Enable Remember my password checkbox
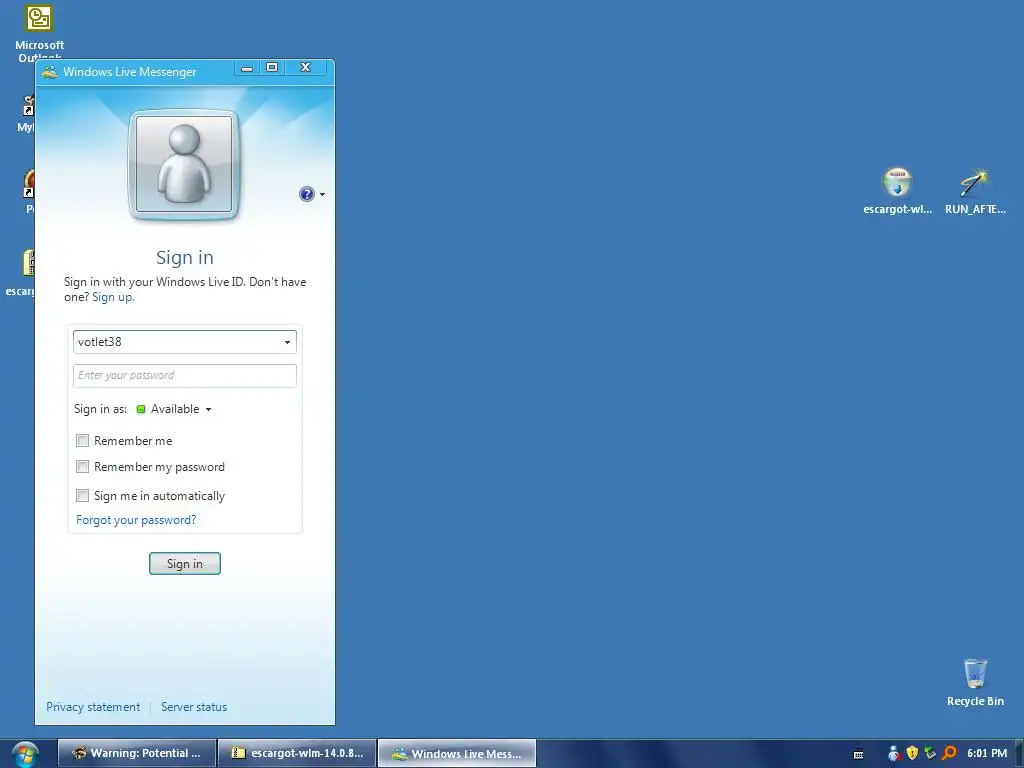This screenshot has height=768, width=1024. (82, 467)
